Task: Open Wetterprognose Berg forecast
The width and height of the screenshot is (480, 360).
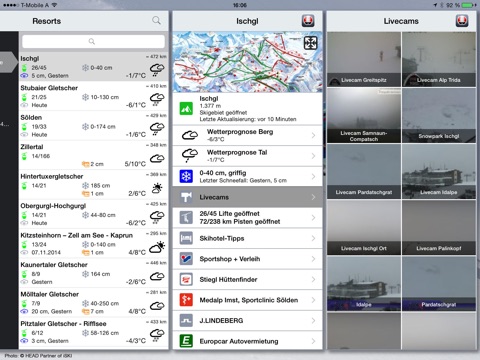Action: [247, 135]
